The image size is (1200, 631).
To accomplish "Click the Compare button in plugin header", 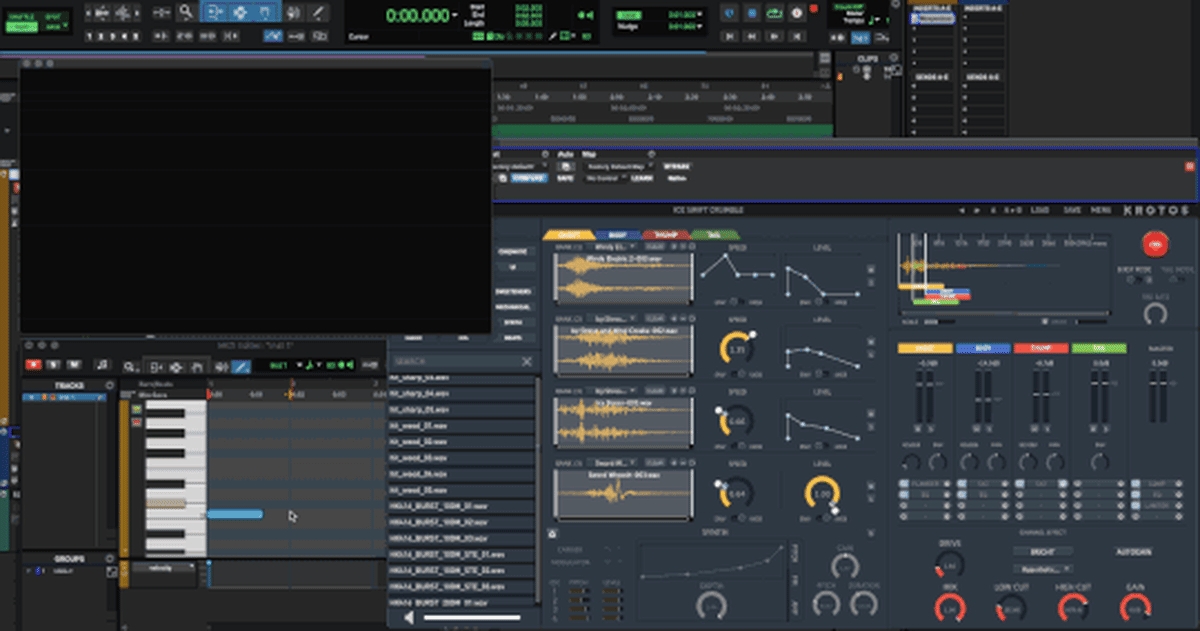I will point(529,177).
